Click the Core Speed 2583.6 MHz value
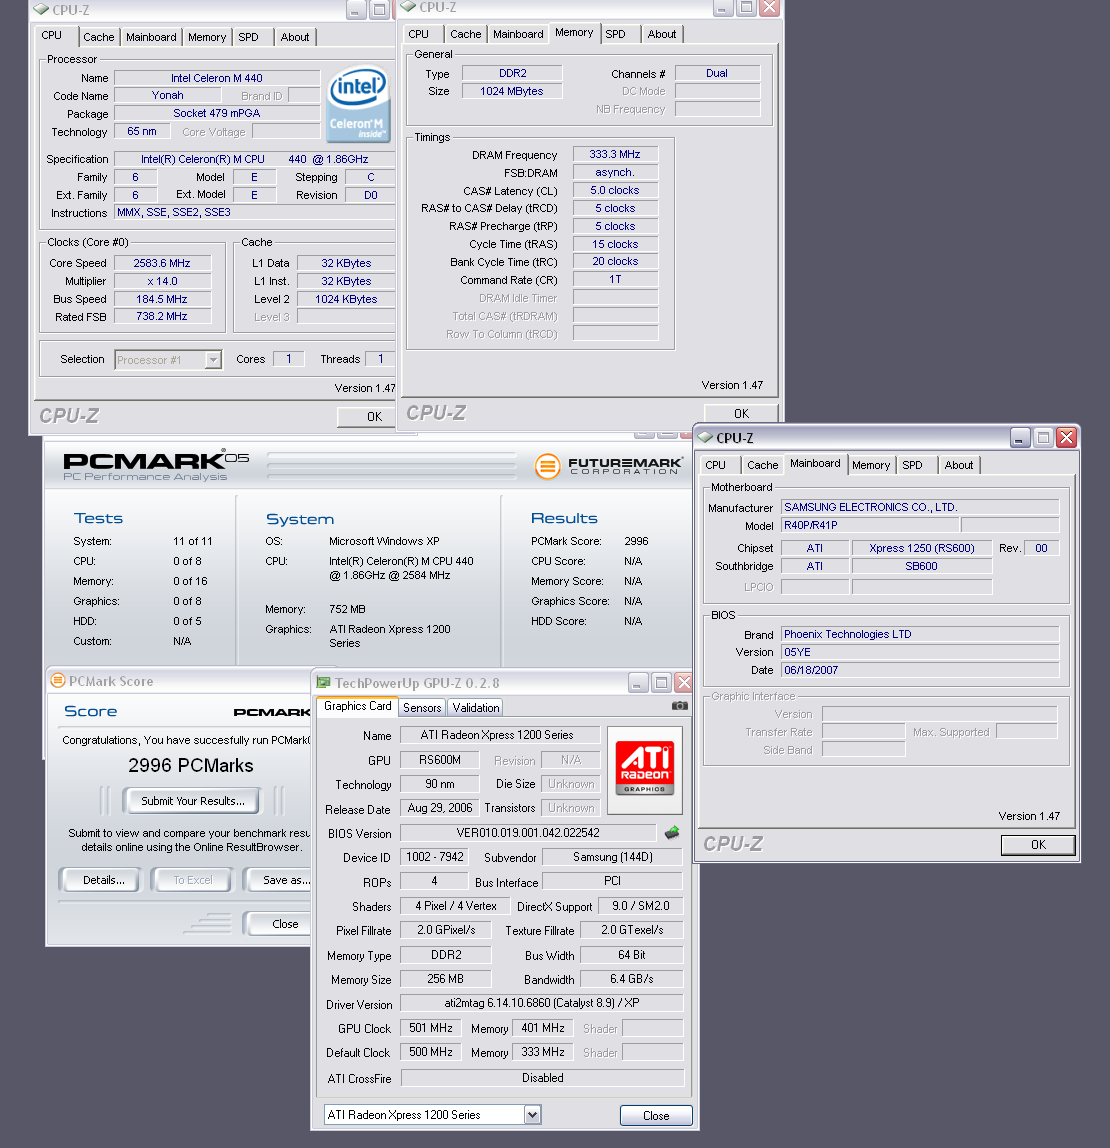This screenshot has width=1110, height=1148. point(163,264)
